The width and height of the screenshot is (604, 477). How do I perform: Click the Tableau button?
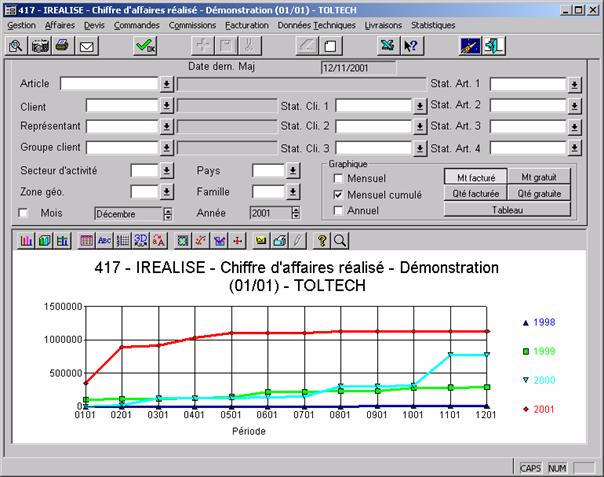coord(507,210)
